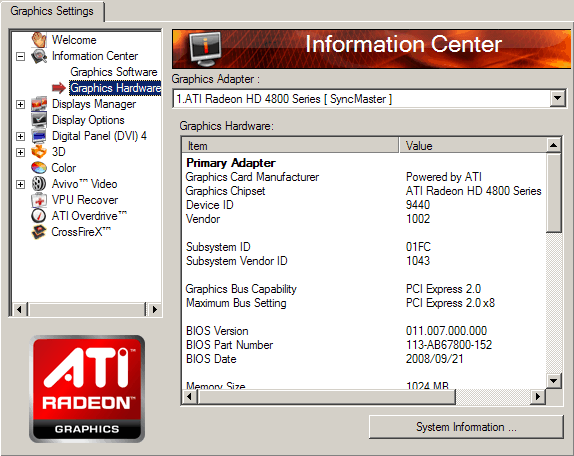Collapse the Information Center tree node
The height and width of the screenshot is (456, 574).
20,56
